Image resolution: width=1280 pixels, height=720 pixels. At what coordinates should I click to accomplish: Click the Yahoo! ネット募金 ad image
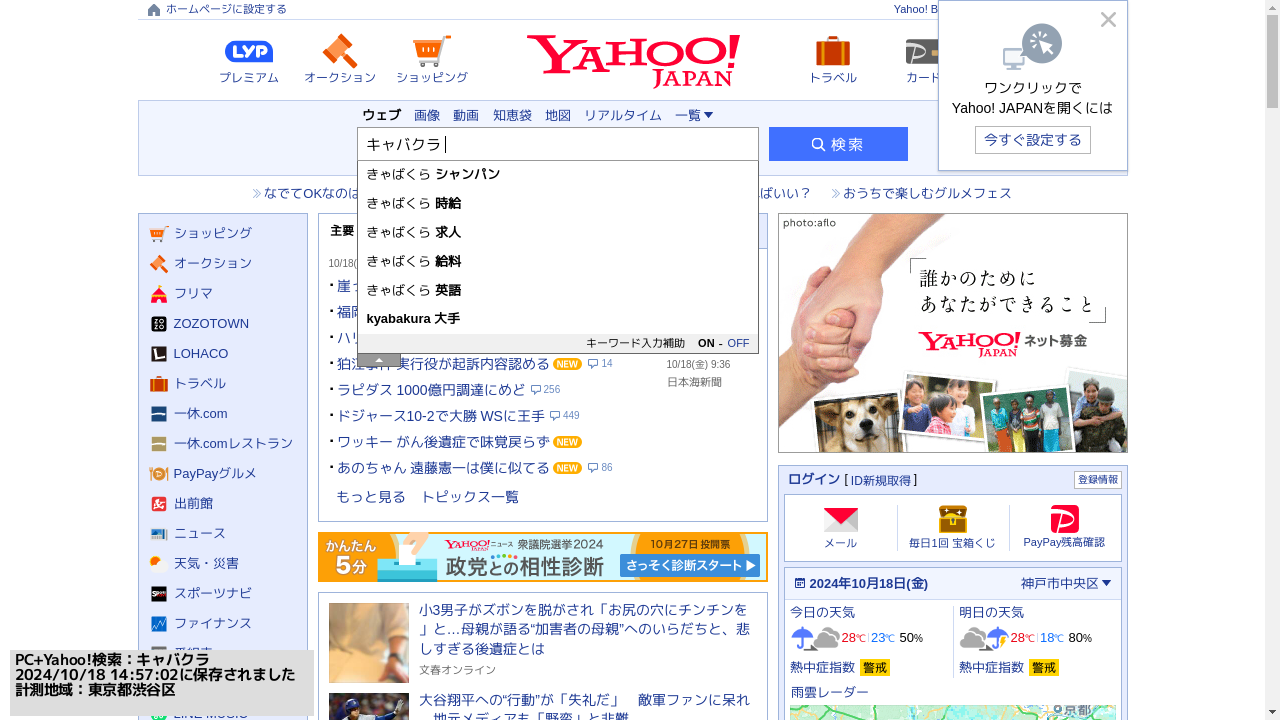click(953, 333)
